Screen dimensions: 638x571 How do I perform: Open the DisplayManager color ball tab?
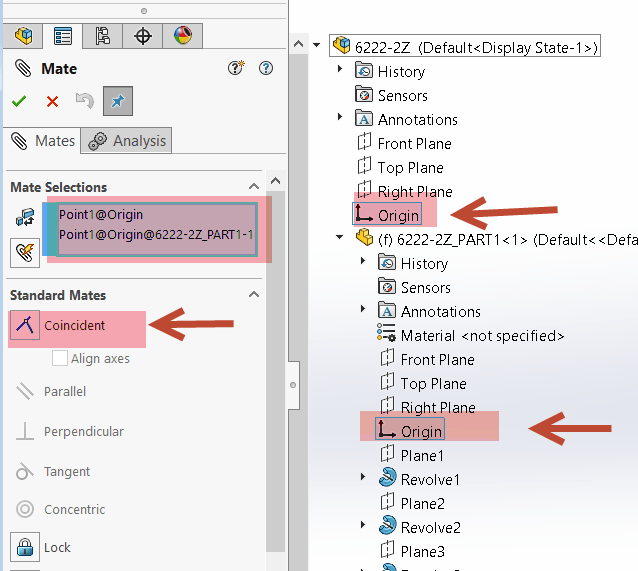pyautogui.click(x=183, y=36)
